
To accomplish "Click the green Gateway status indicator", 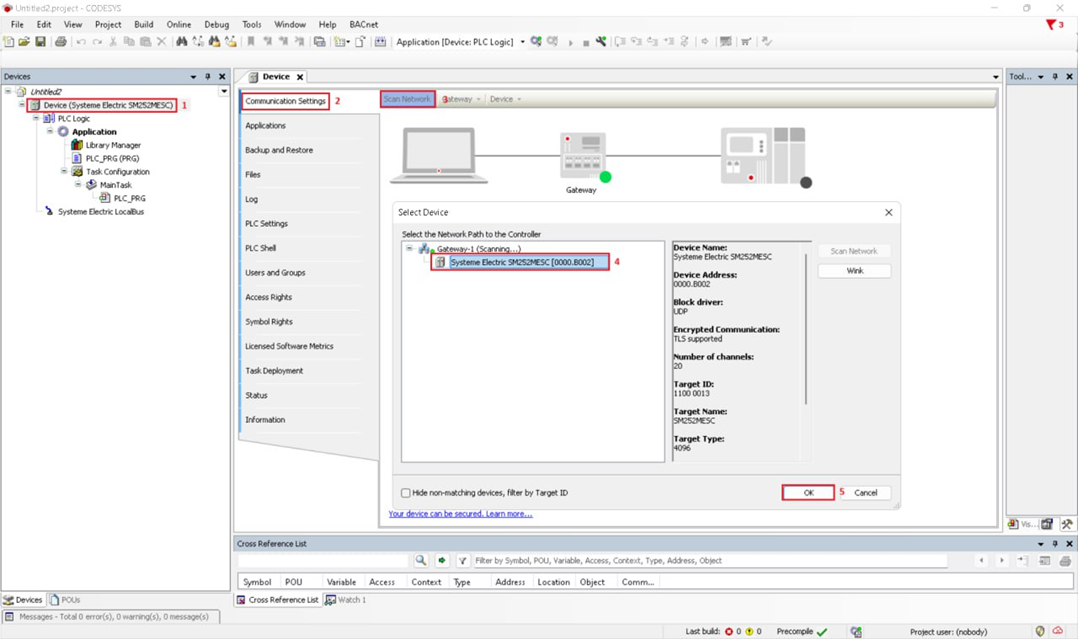I will (x=605, y=177).
